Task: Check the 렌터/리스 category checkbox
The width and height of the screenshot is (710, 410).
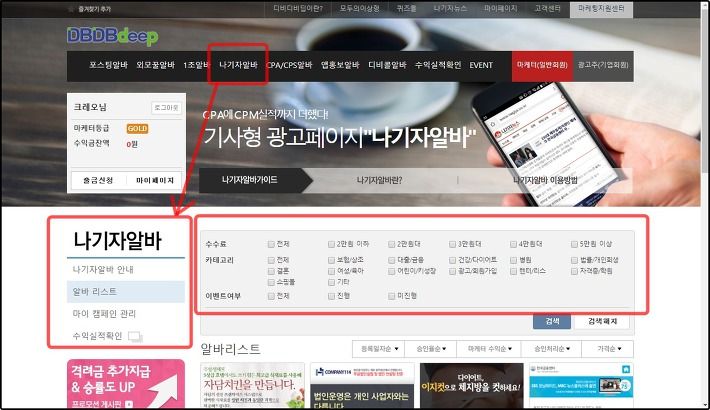Action: coord(513,271)
